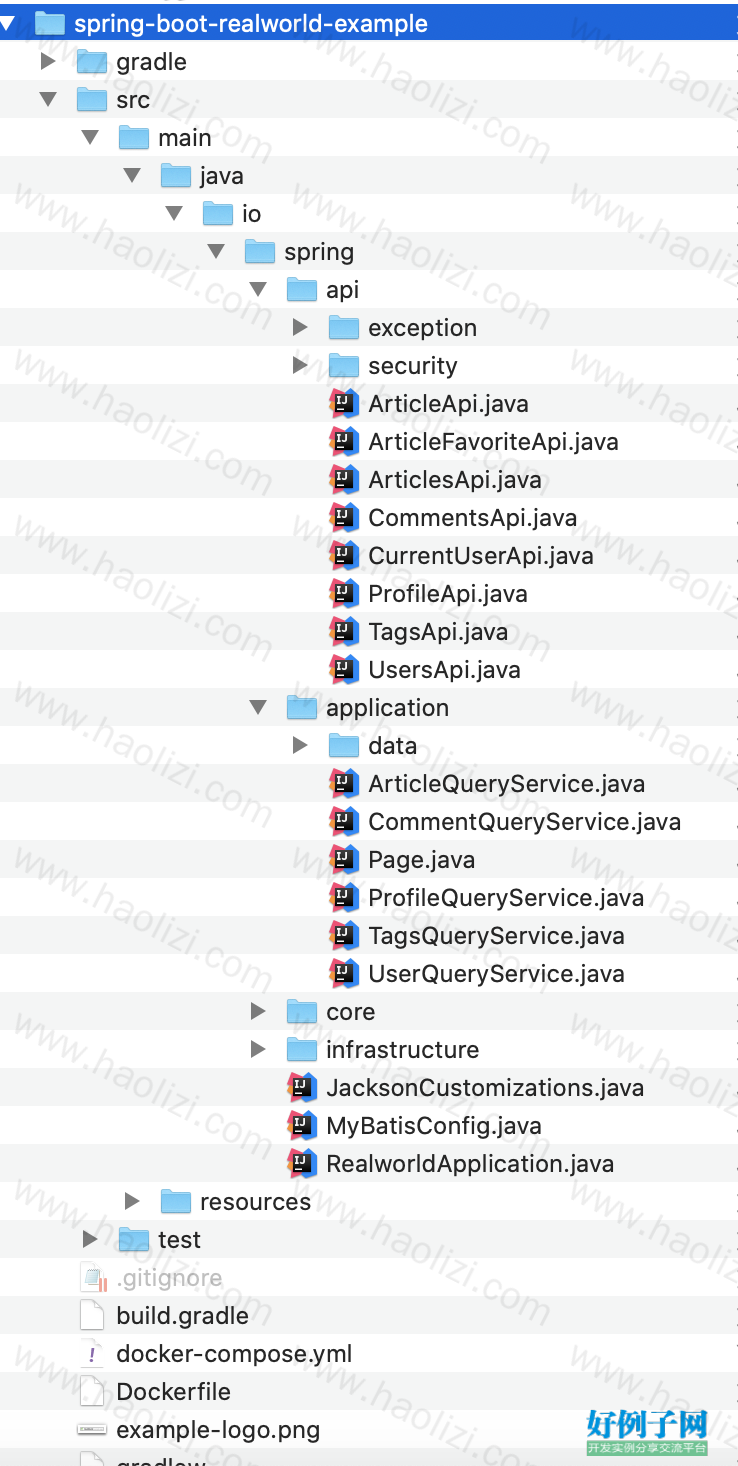
Task: Select the UserQueryService.java file name
Action: 497,974
